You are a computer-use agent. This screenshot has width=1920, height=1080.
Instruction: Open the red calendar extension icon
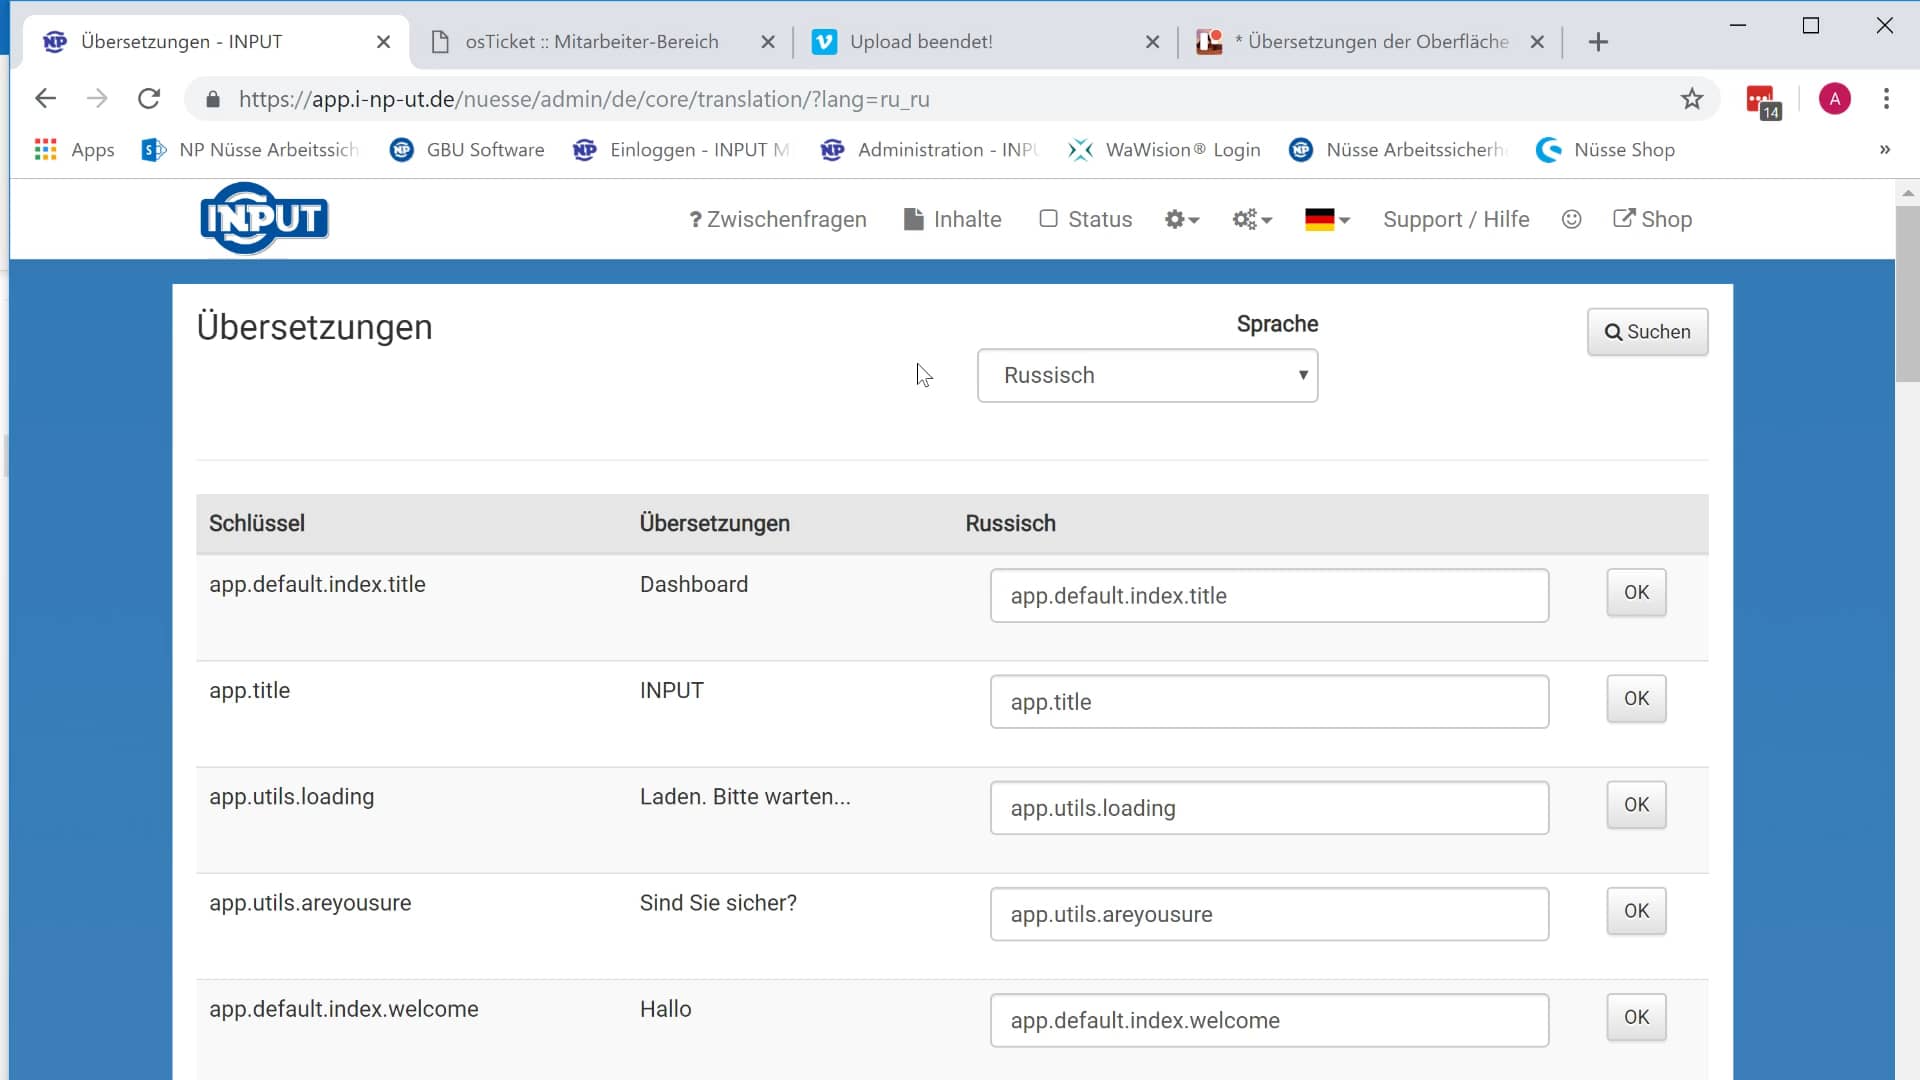pos(1762,100)
